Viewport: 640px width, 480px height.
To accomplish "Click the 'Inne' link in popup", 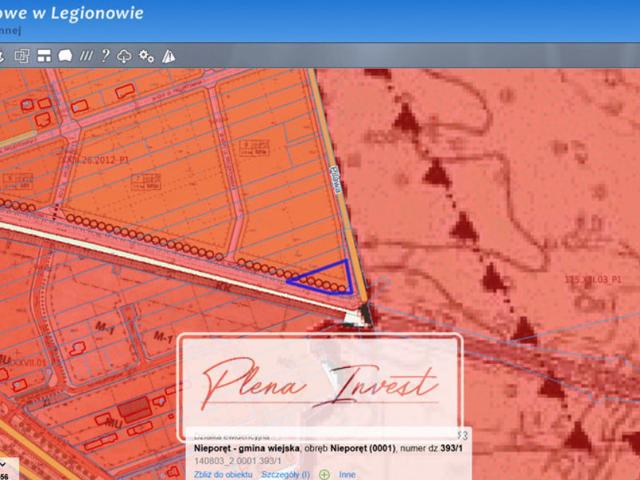I will click(x=348, y=474).
